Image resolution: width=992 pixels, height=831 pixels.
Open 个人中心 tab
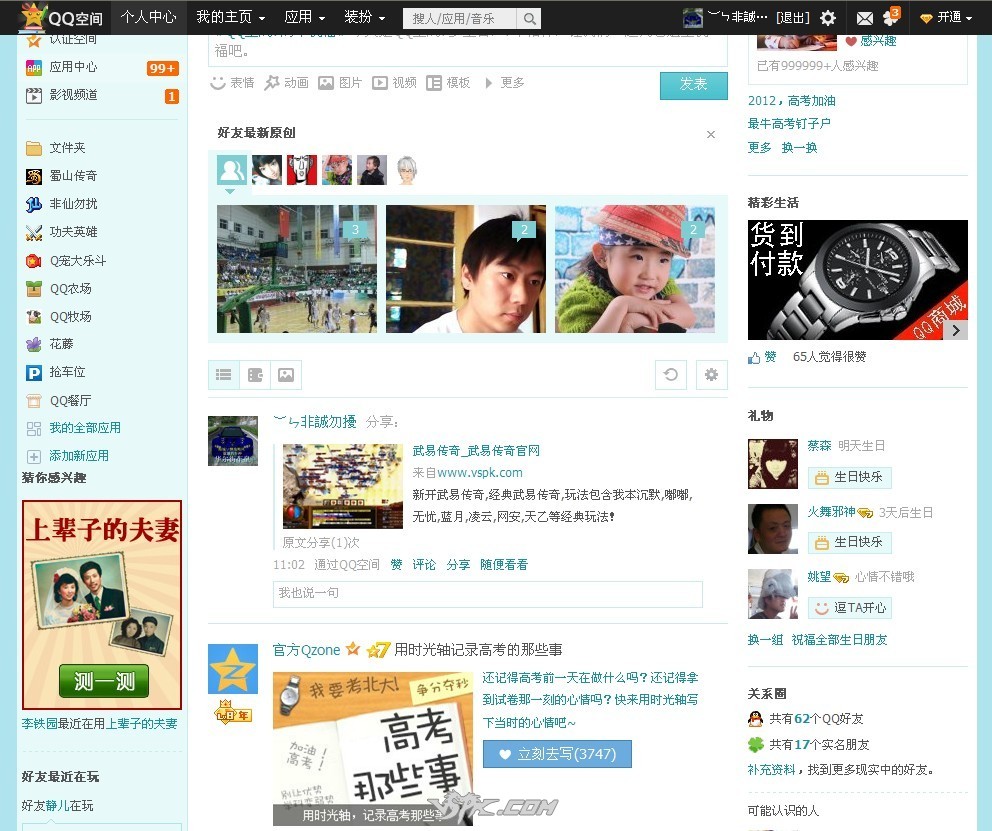(x=149, y=17)
